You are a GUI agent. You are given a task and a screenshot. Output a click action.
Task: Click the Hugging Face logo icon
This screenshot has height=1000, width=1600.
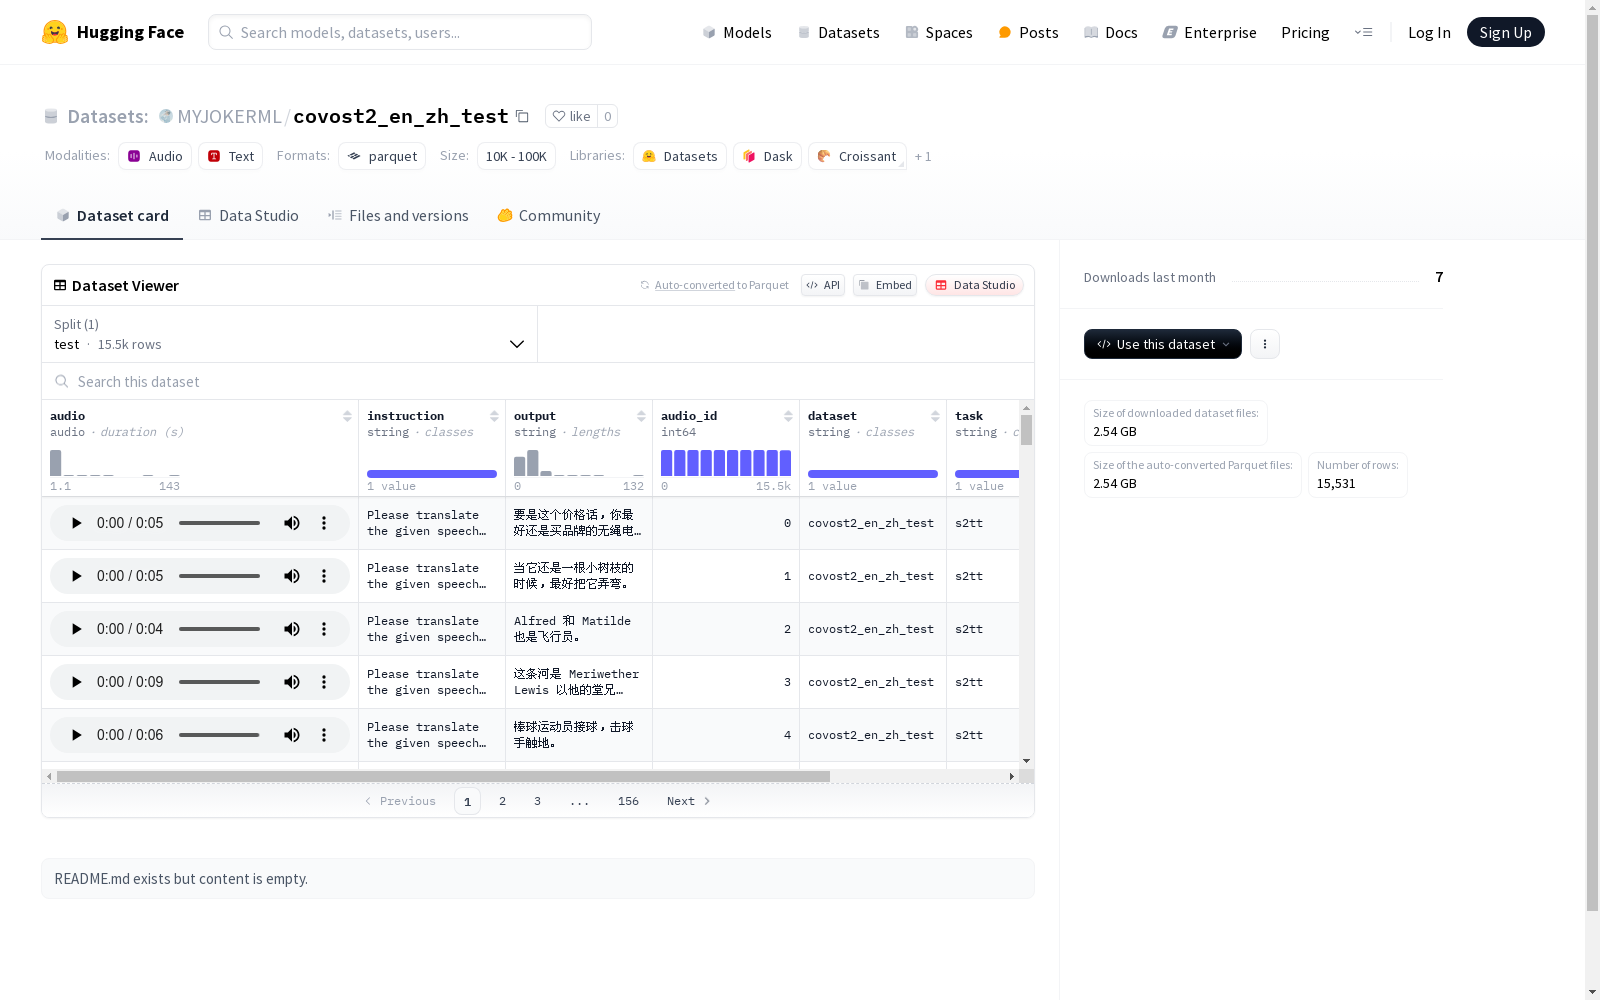click(x=55, y=32)
